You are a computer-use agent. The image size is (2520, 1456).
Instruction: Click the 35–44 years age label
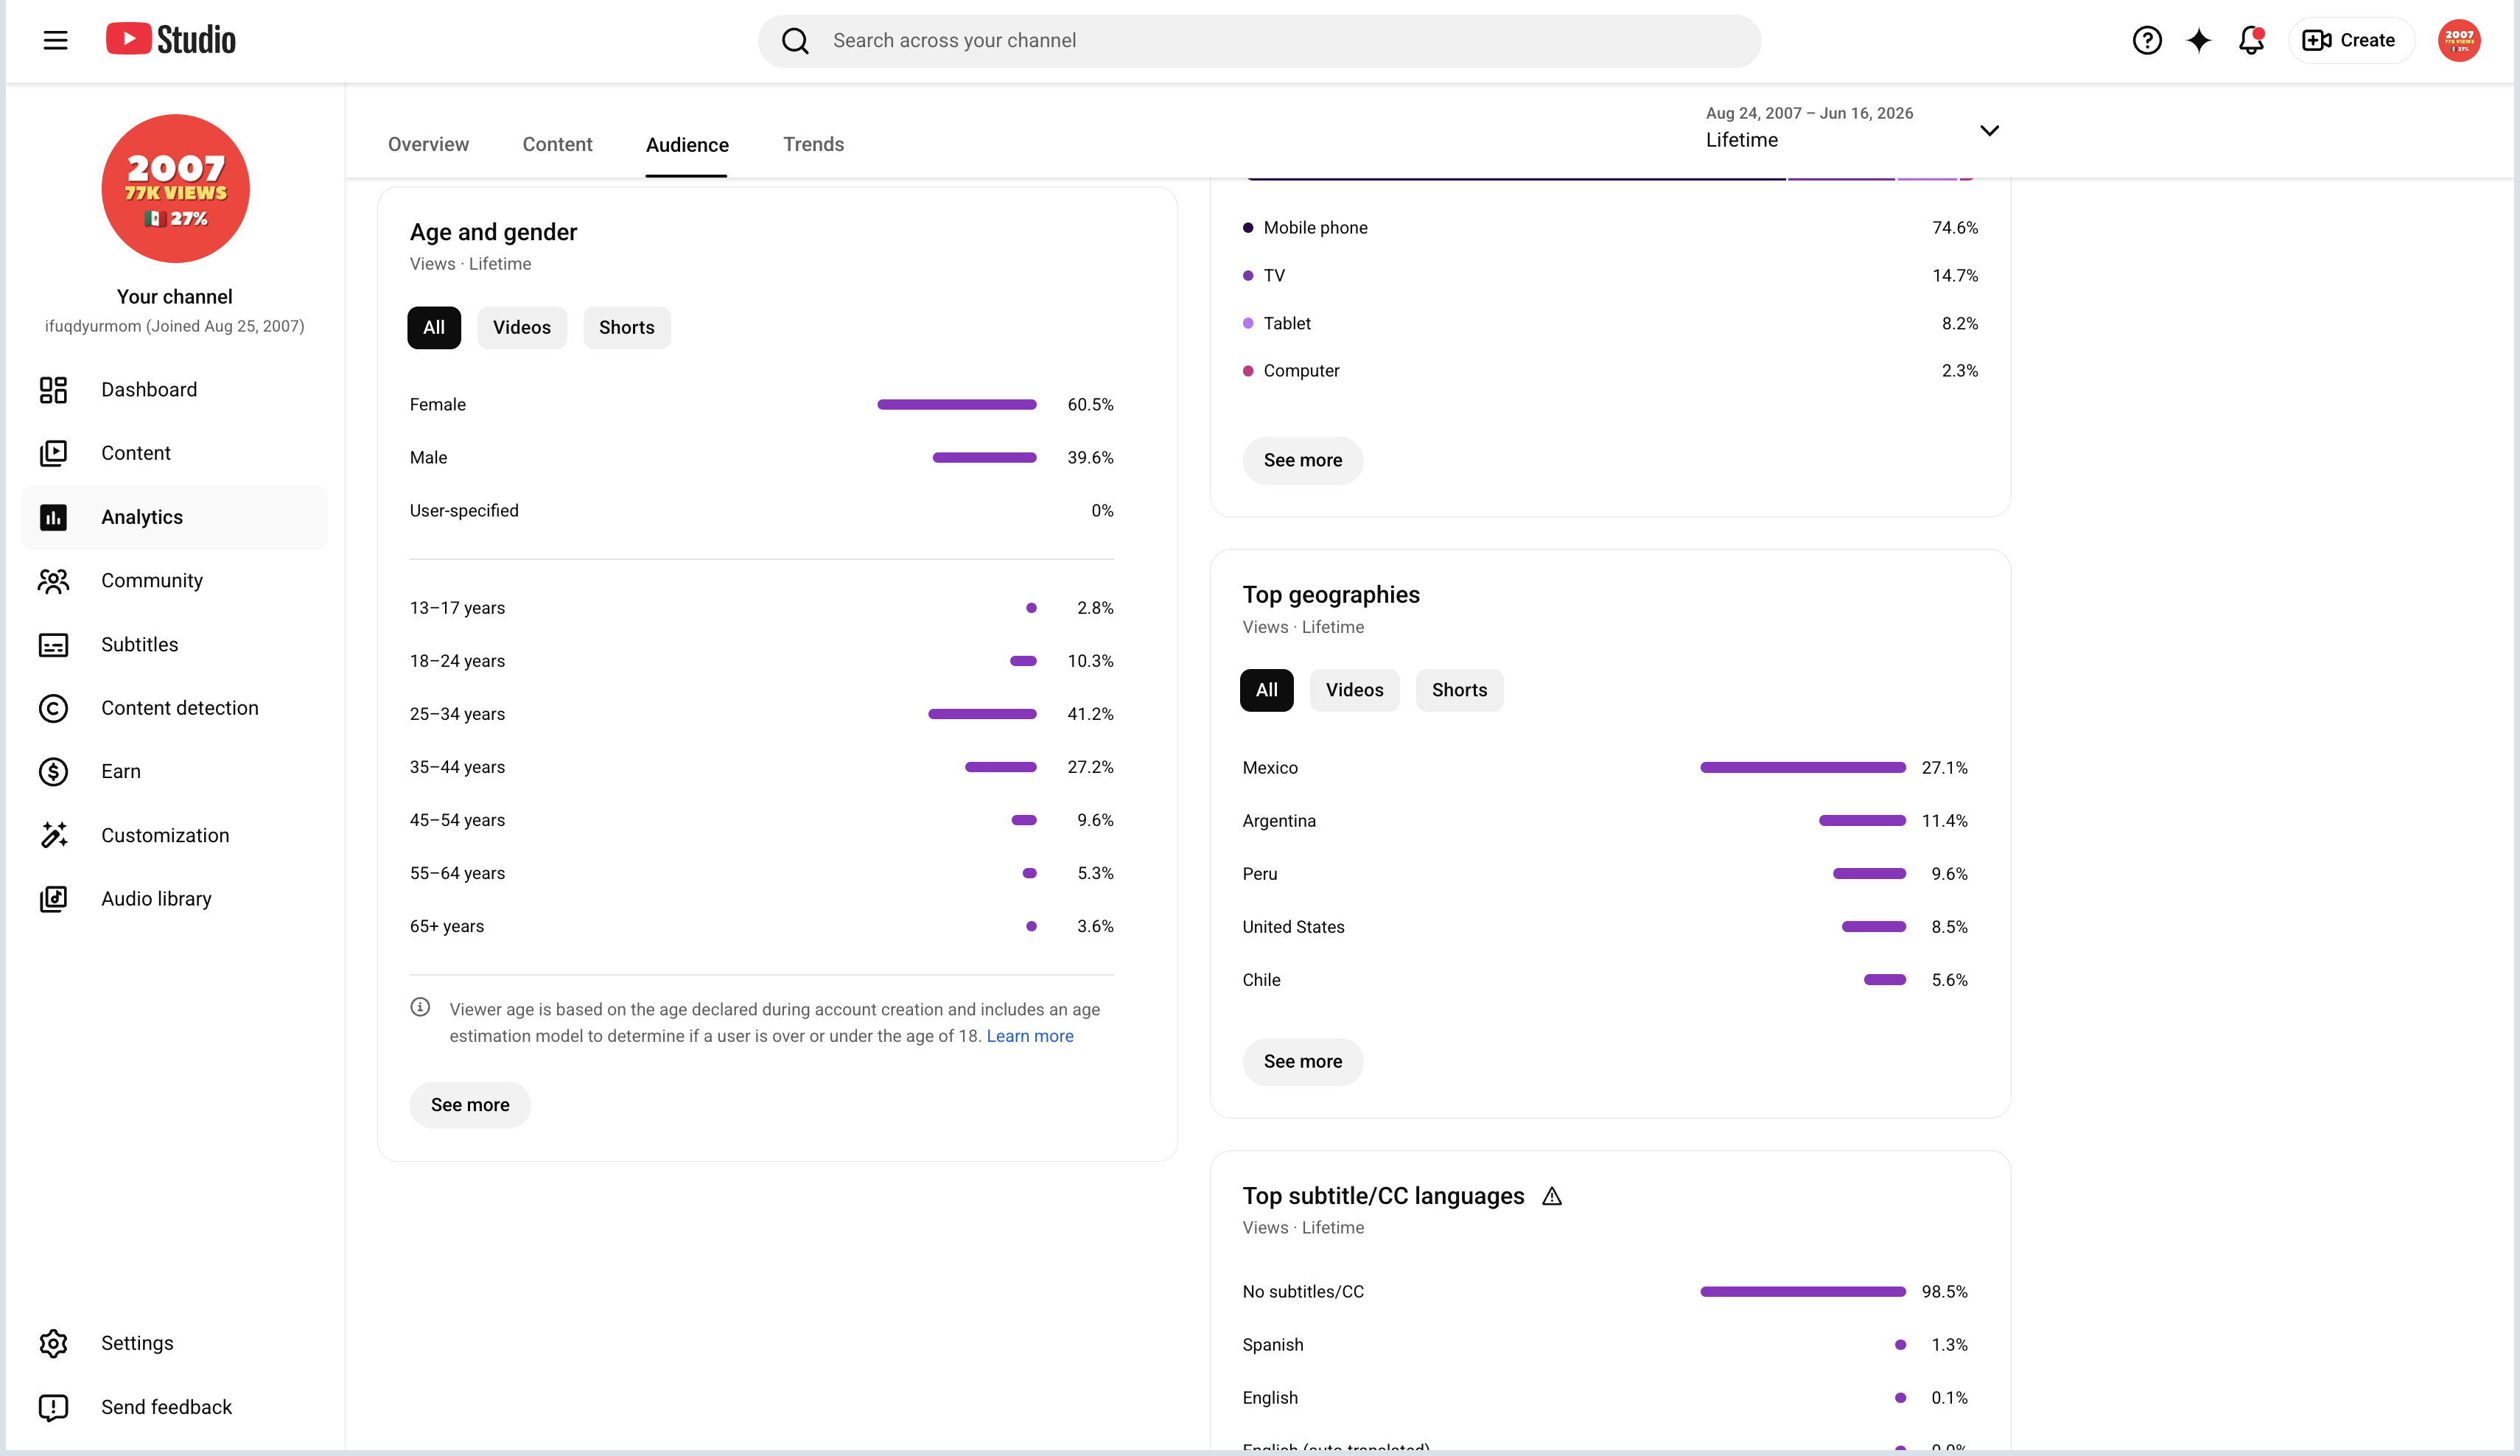[x=457, y=767]
